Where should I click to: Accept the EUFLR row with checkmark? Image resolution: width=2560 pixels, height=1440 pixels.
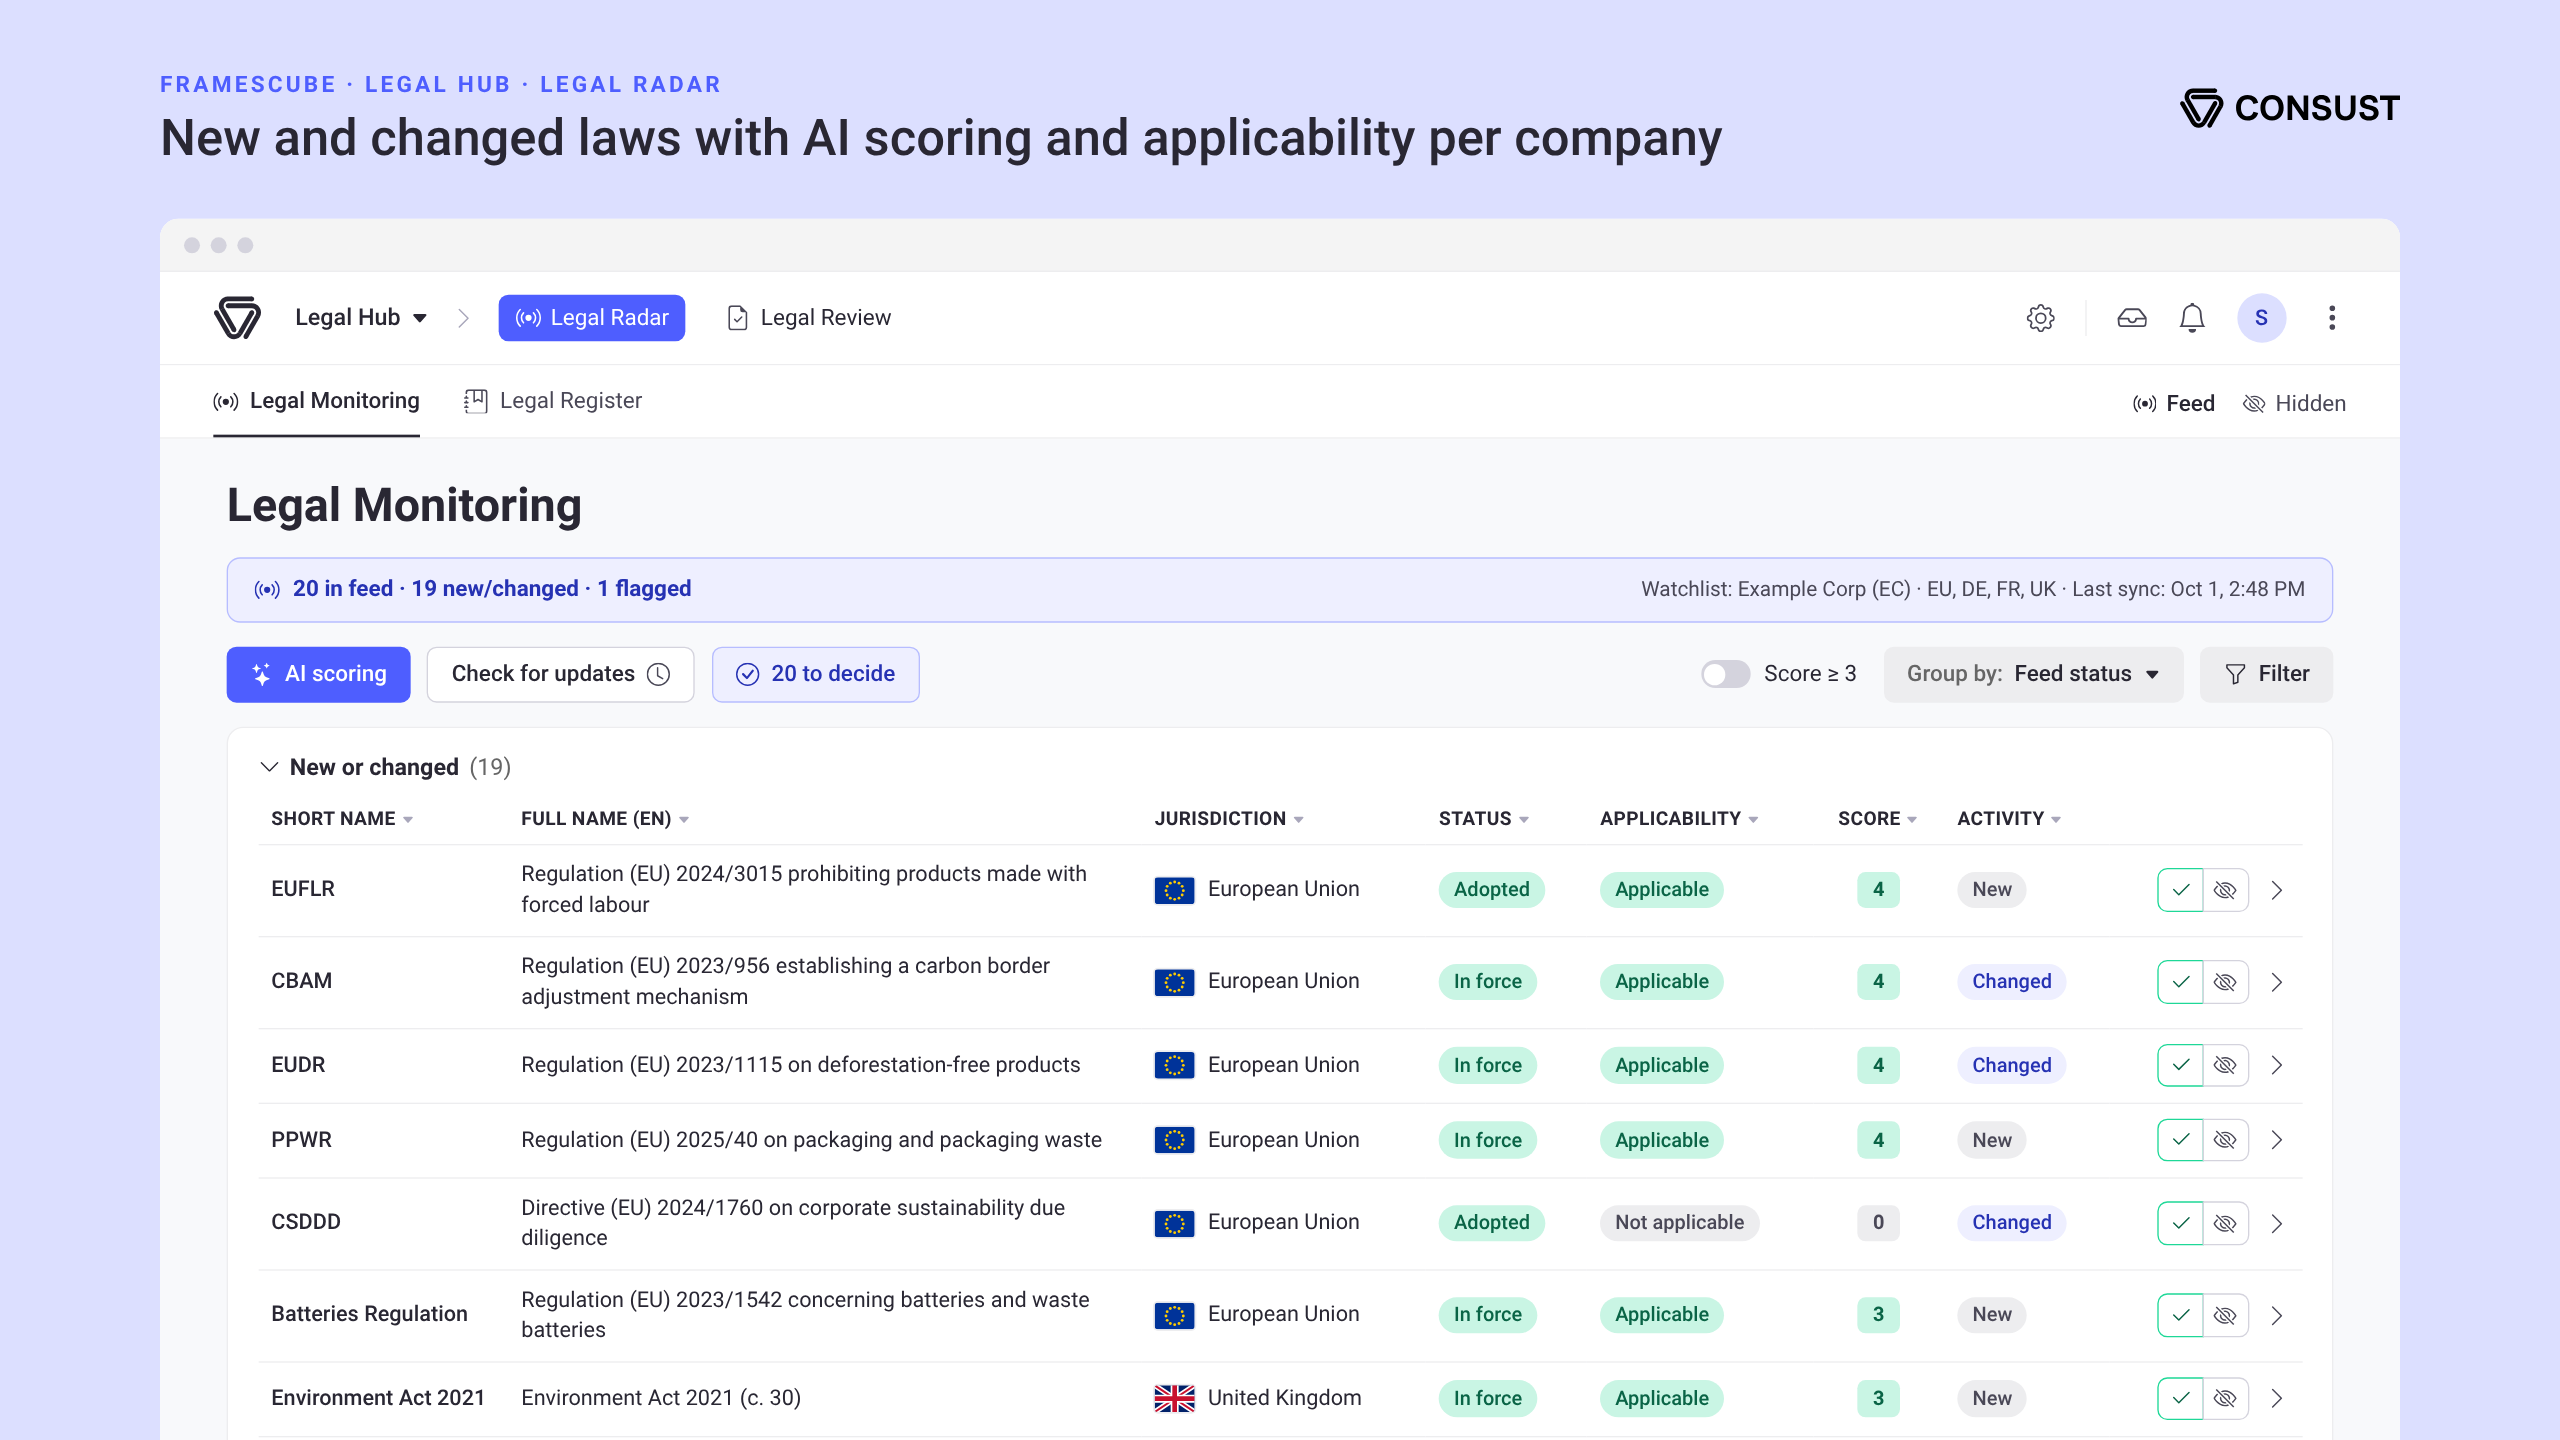coord(2180,890)
